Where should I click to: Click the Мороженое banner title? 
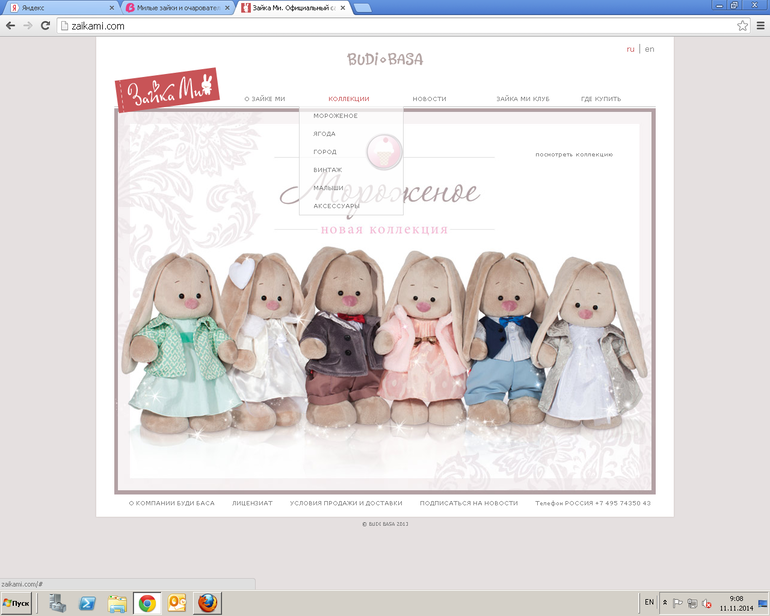(x=379, y=195)
